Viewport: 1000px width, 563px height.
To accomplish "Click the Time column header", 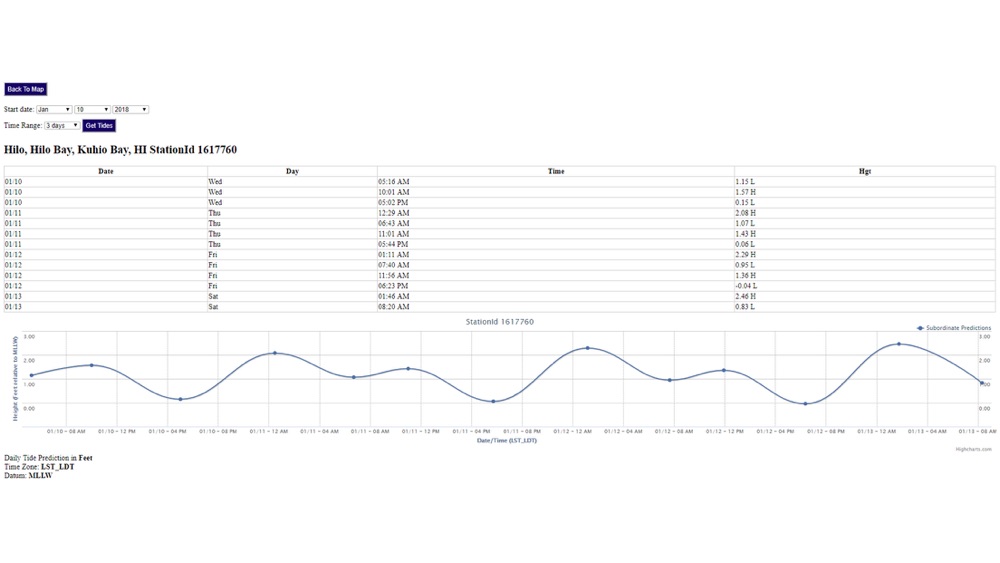I will point(555,172).
